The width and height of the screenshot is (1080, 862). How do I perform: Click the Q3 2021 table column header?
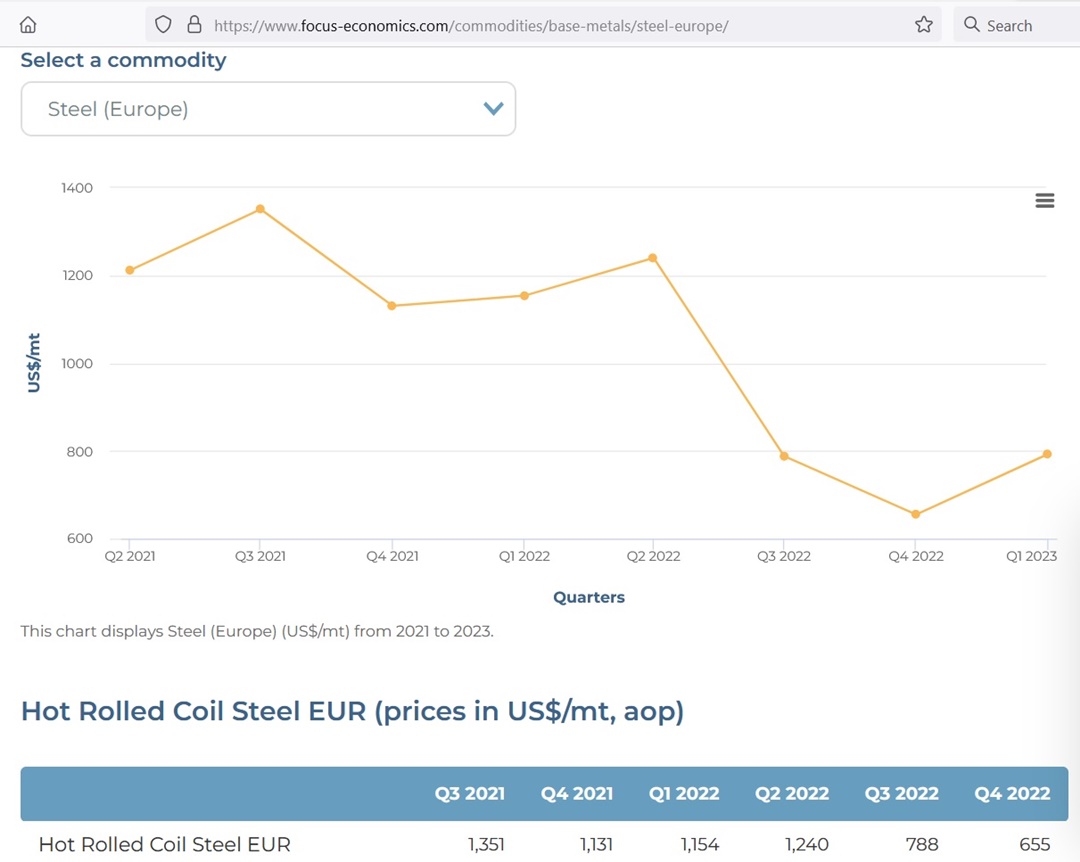coord(470,794)
